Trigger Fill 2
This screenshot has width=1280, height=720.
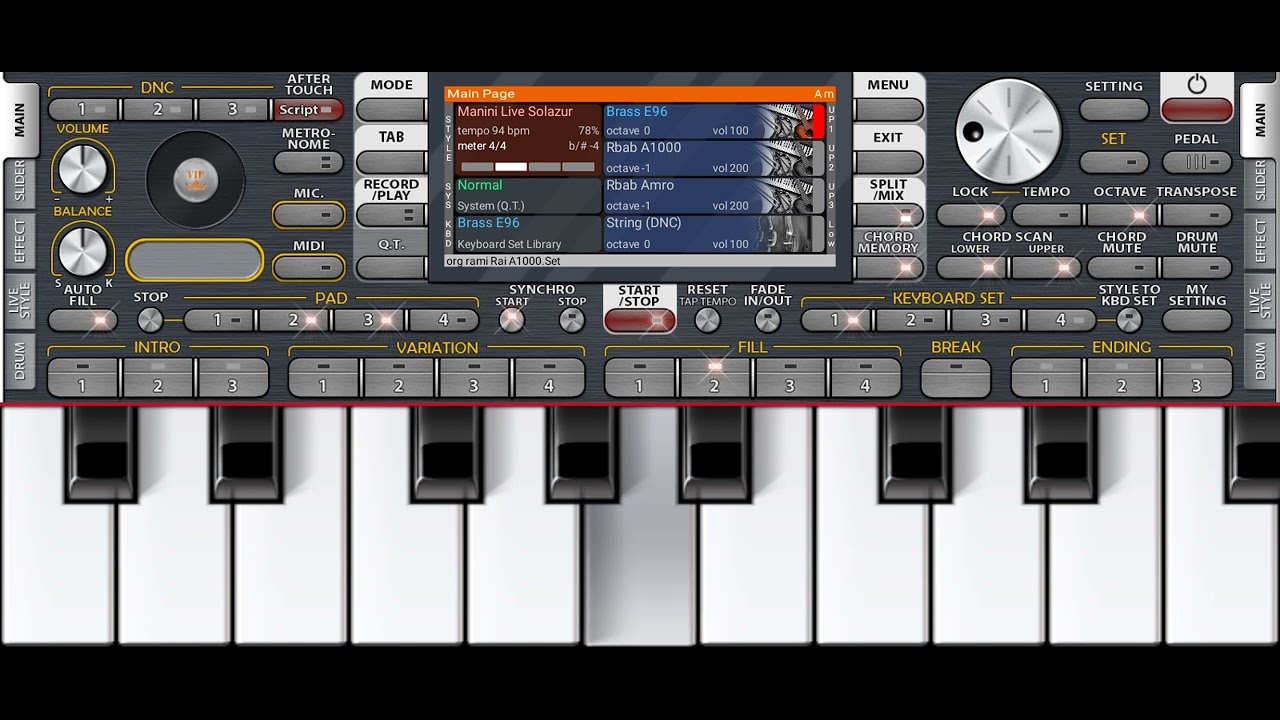point(714,379)
